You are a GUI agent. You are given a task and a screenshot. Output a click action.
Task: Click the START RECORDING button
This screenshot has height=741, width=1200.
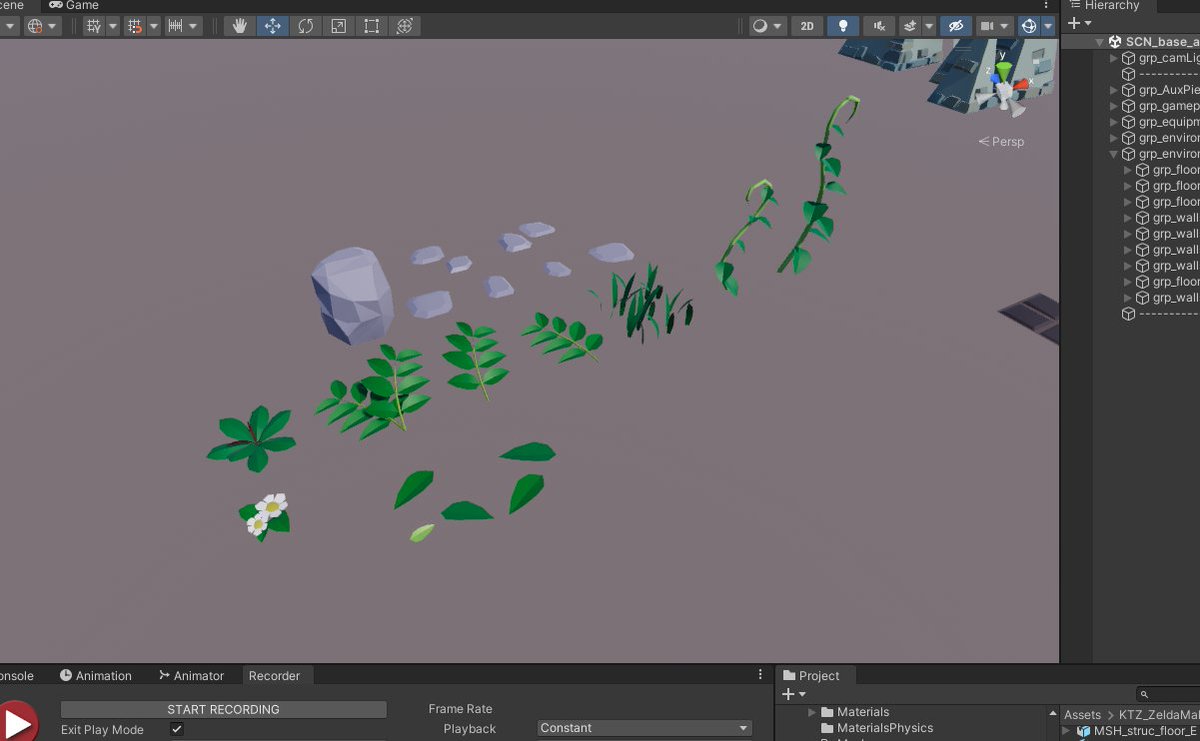pos(223,709)
